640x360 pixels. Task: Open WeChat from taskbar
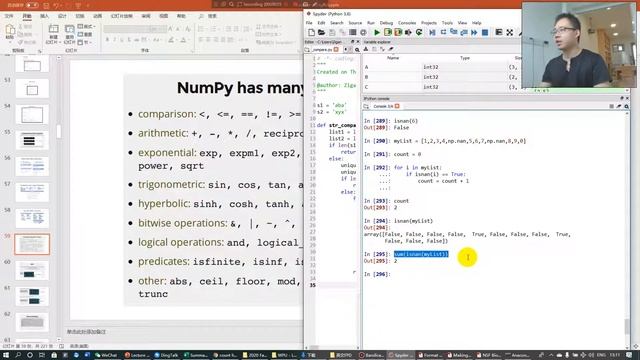(x=106, y=355)
